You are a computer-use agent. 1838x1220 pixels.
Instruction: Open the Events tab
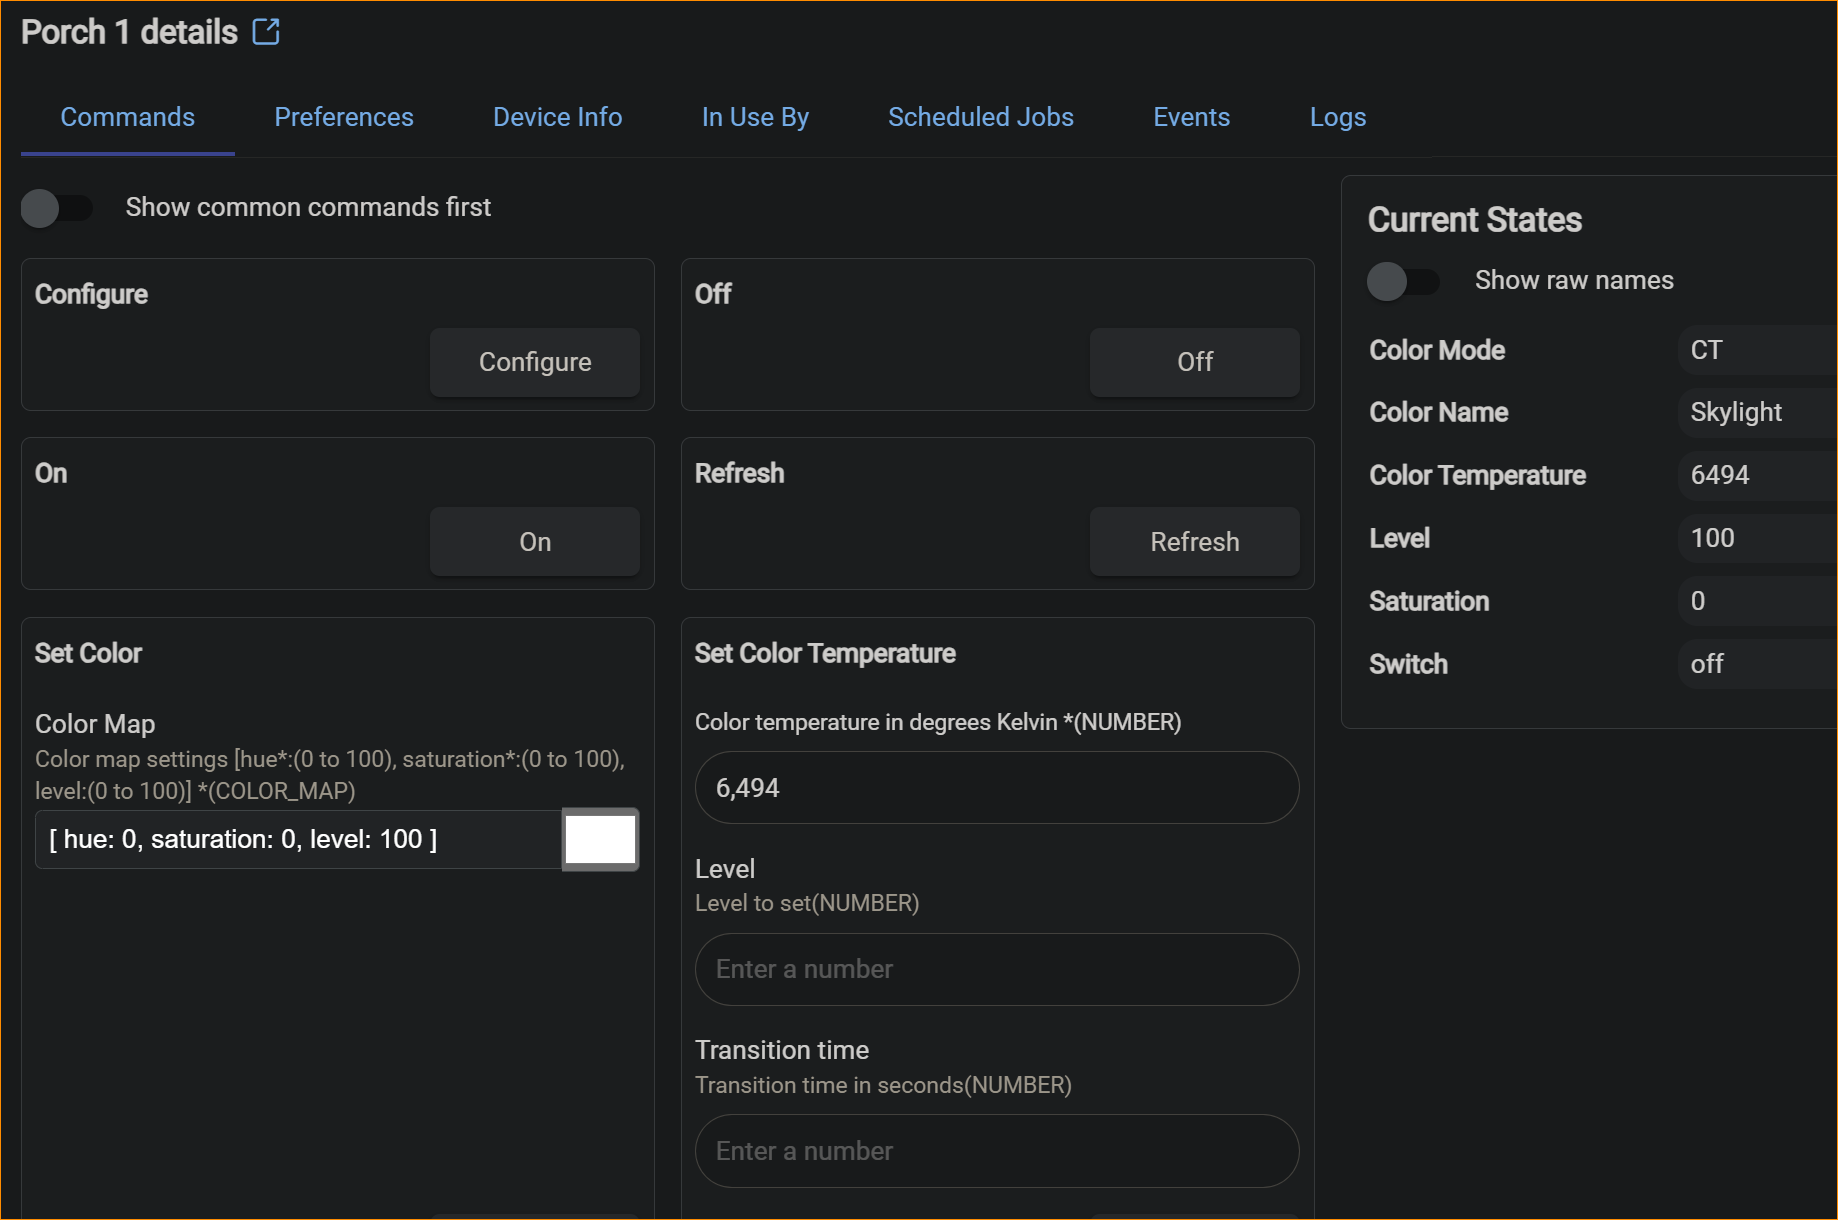tap(1191, 117)
